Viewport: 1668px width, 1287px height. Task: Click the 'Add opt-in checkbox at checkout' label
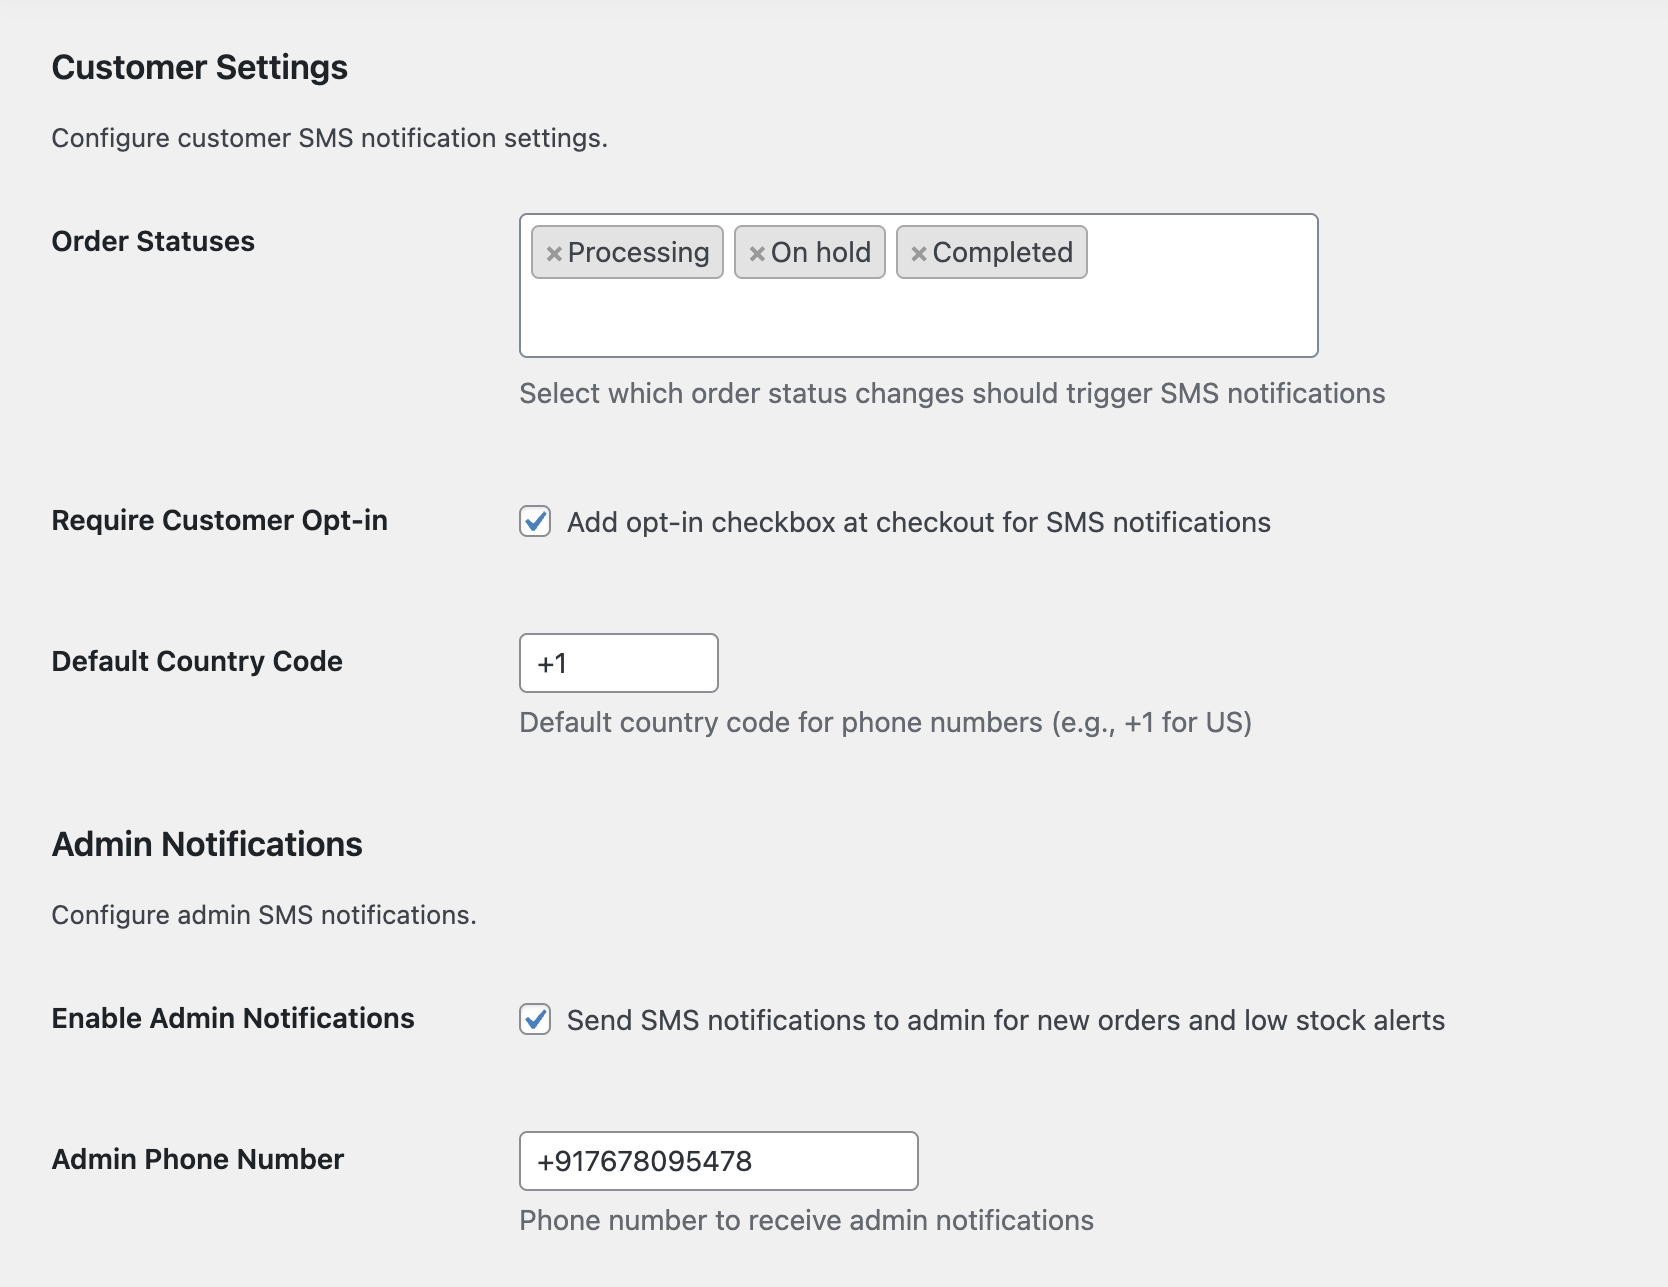pyautogui.click(x=918, y=523)
